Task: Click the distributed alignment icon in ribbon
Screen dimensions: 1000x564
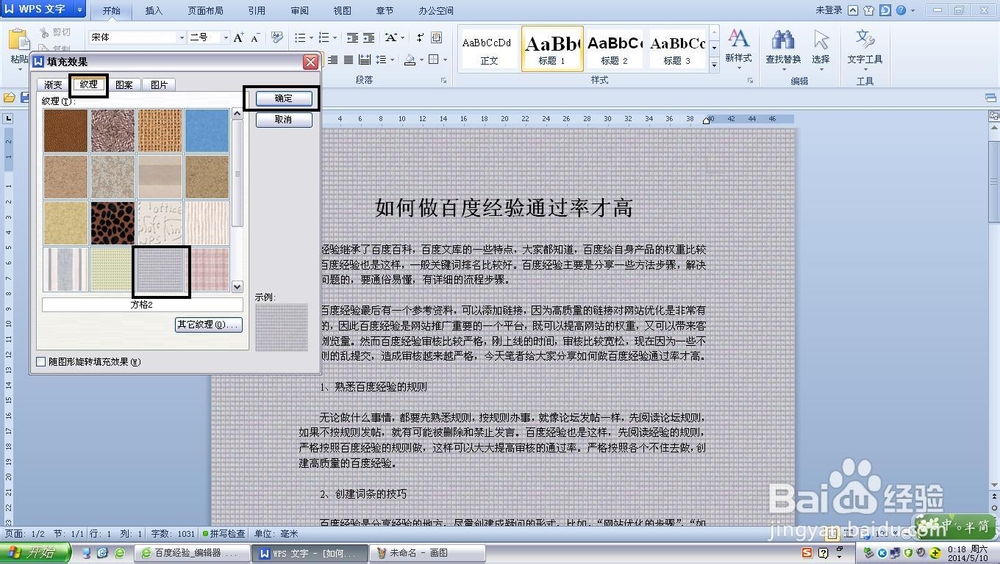Action: [364, 59]
